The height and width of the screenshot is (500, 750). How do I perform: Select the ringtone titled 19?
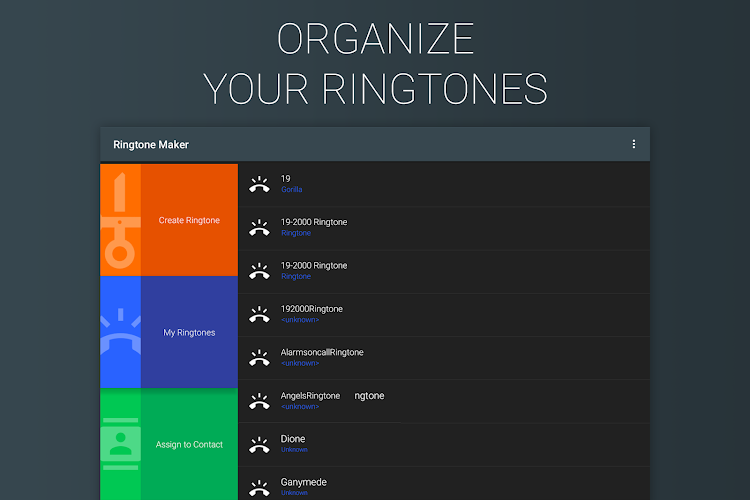coord(286,178)
